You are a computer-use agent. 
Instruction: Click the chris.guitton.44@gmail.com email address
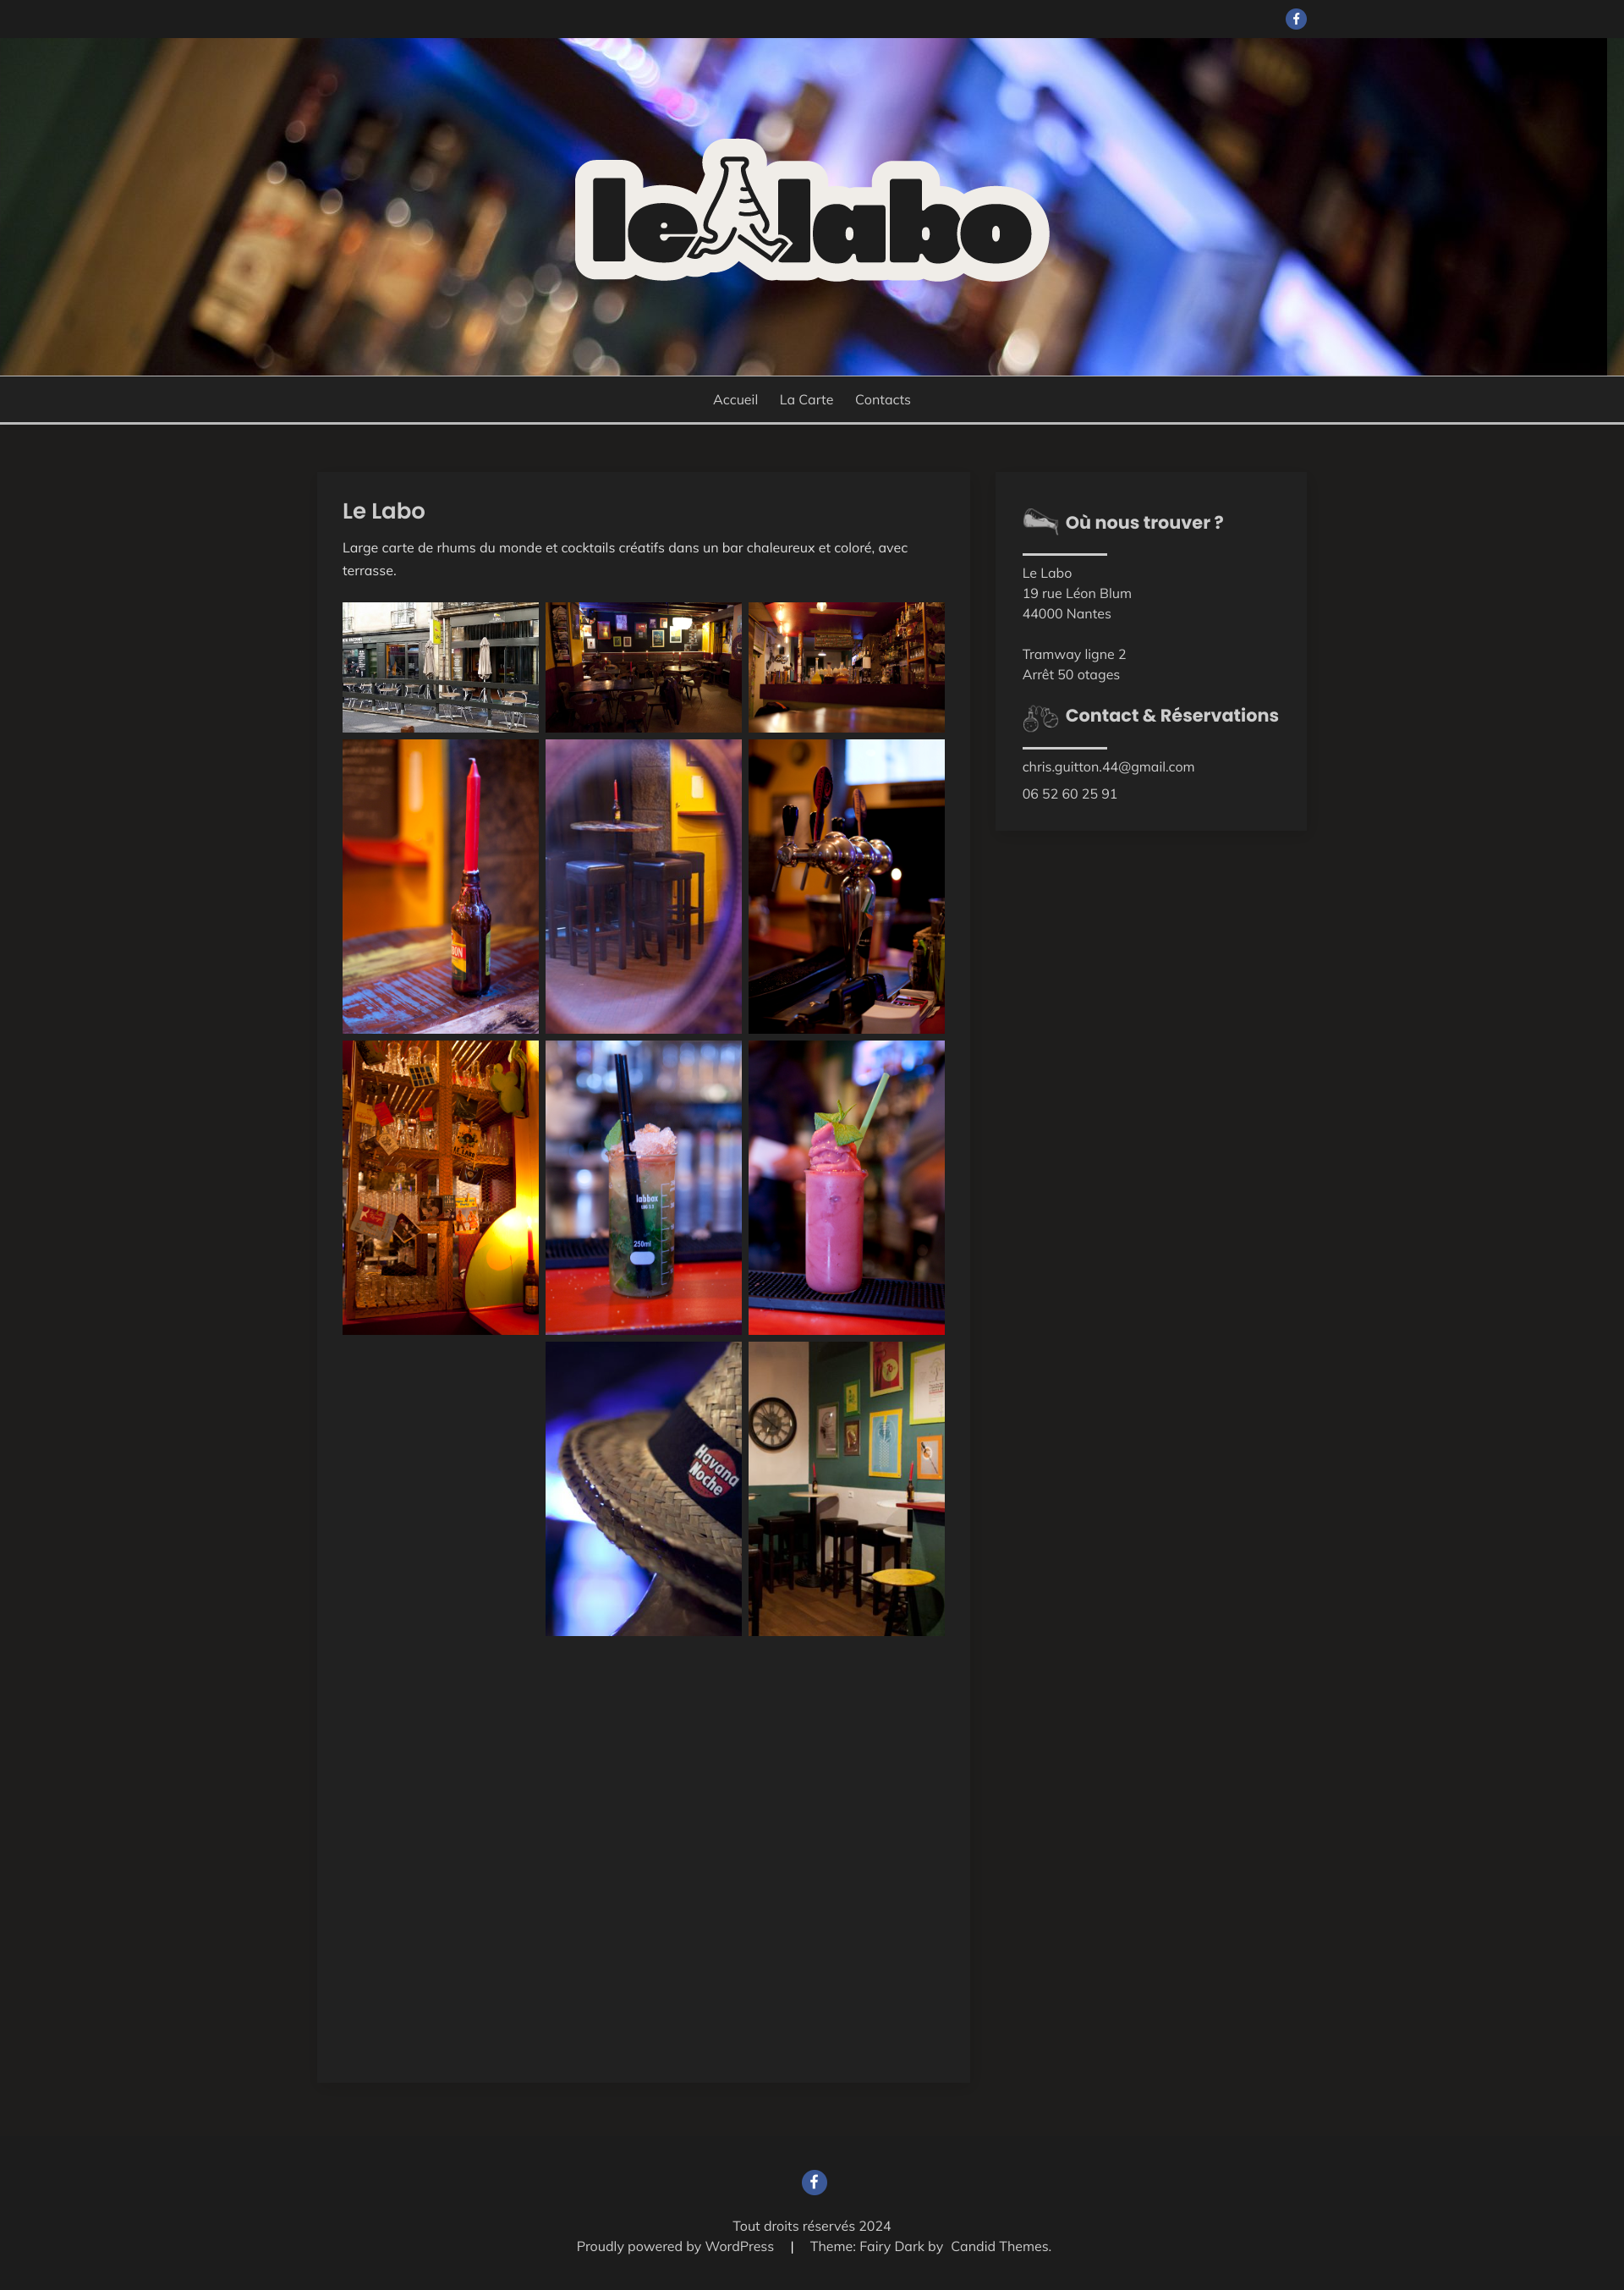[x=1108, y=767]
